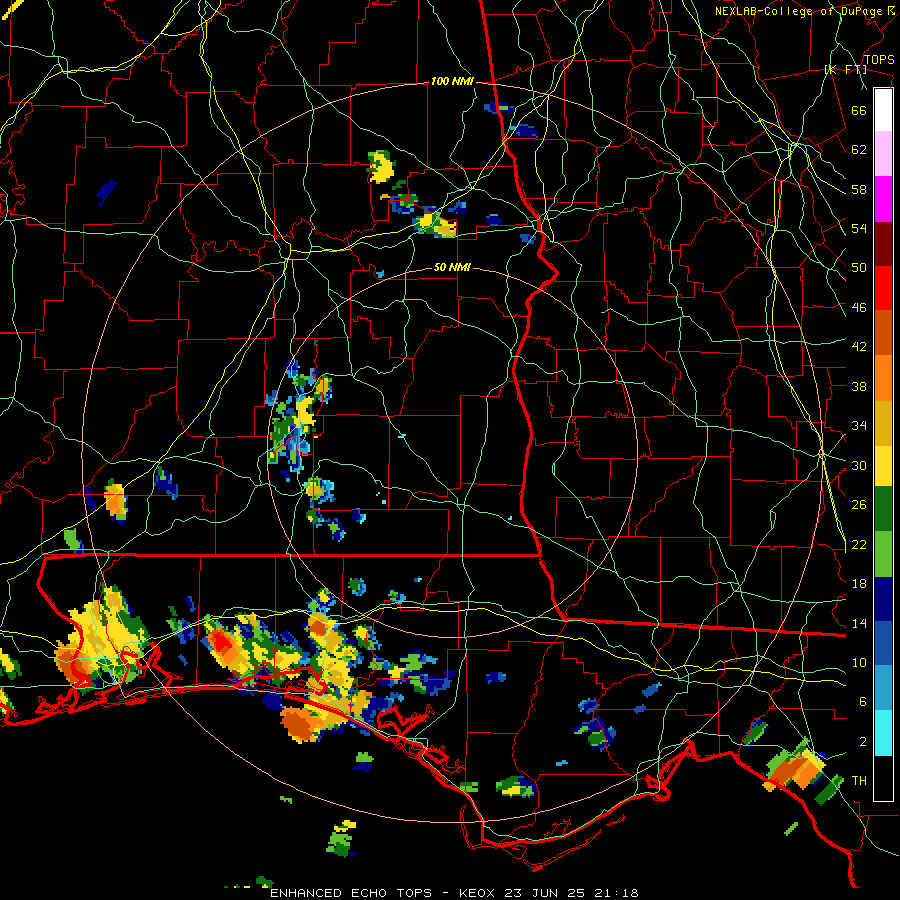Click the 50 value on the legend
Image resolution: width=900 pixels, height=900 pixels.
pos(859,268)
